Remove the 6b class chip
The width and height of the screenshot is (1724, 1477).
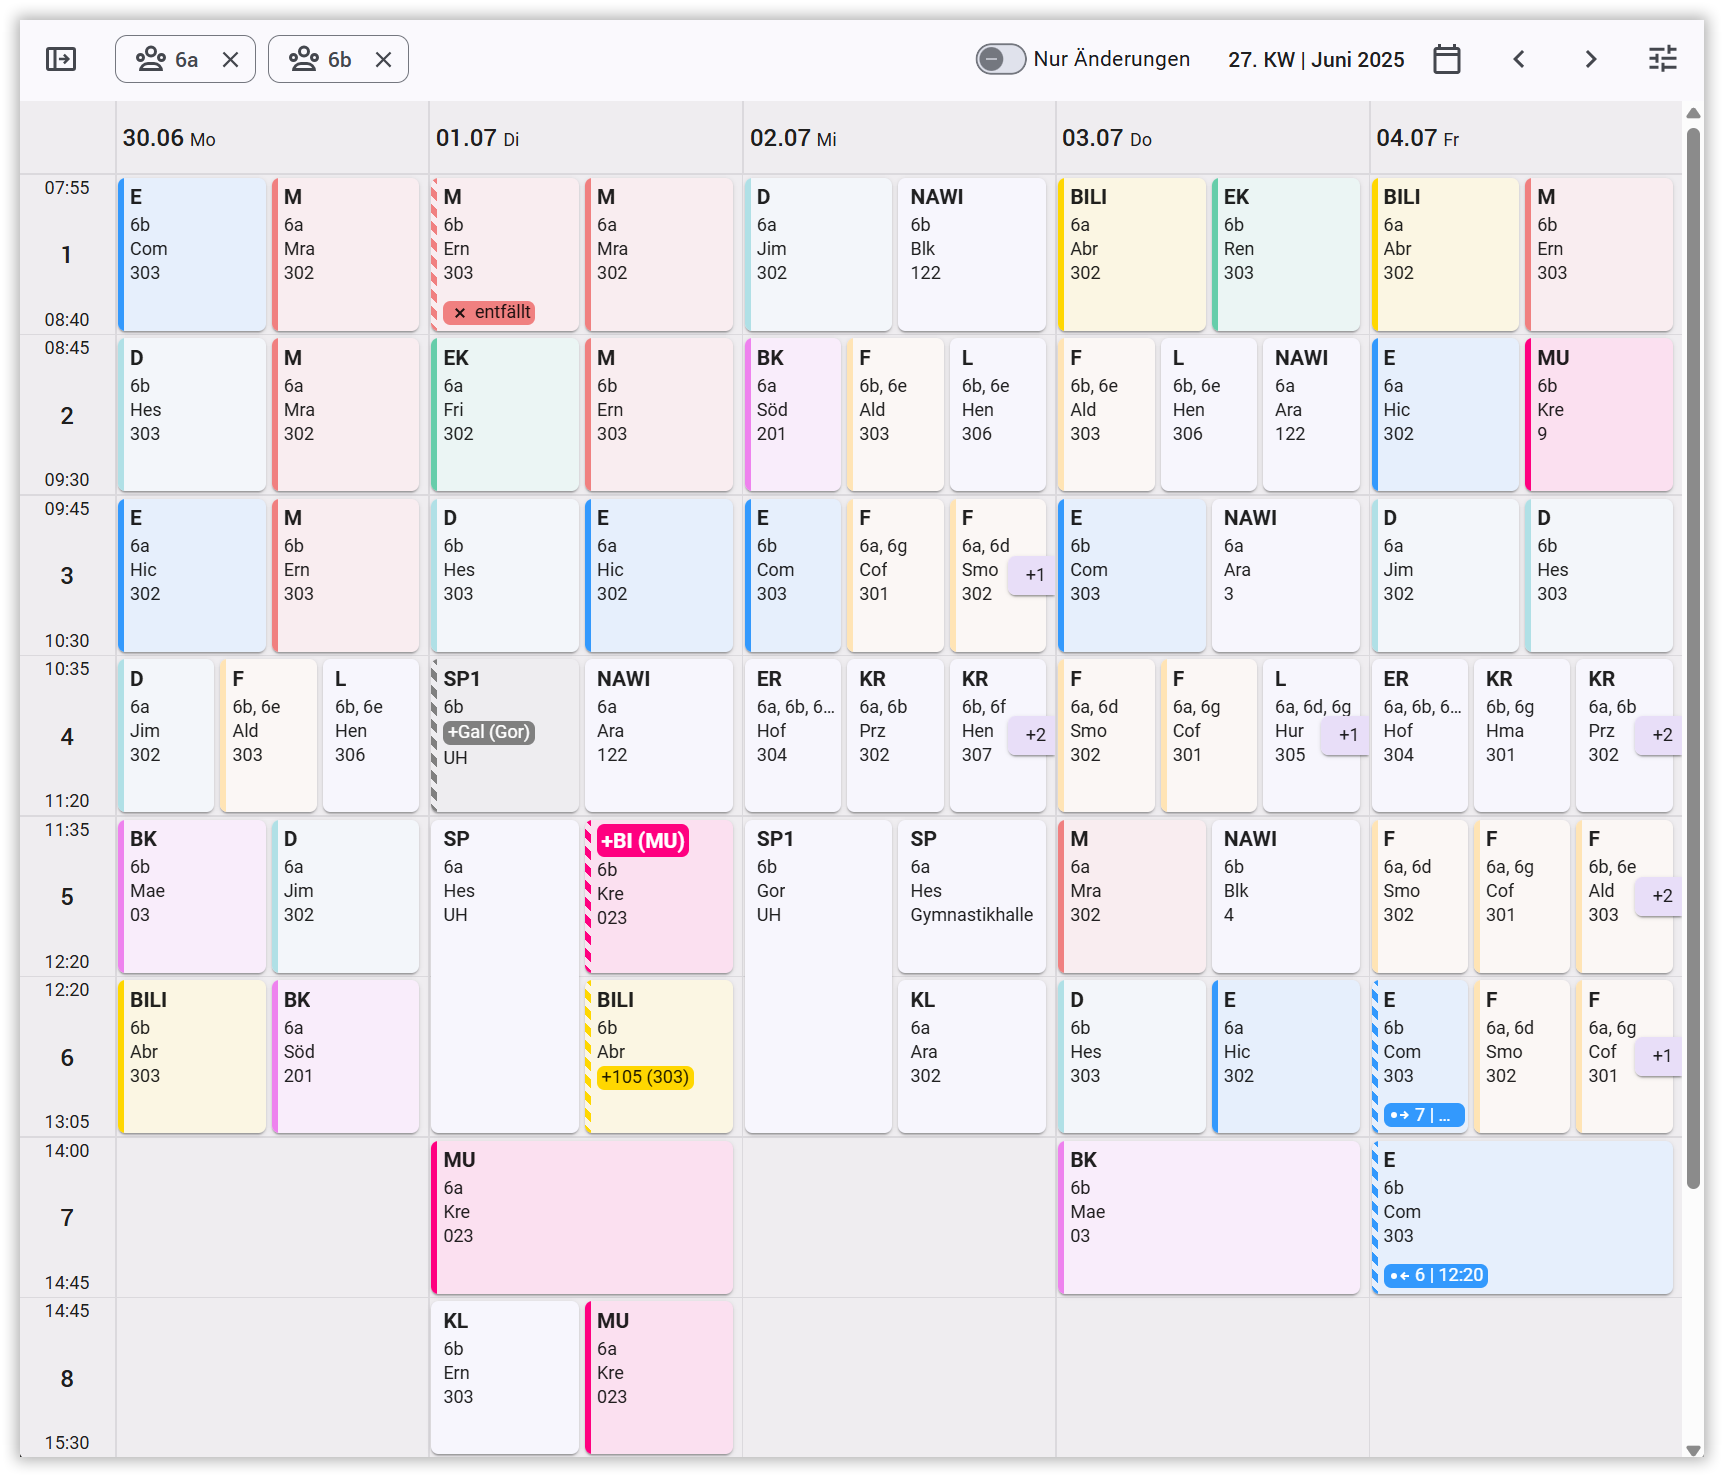pyautogui.click(x=384, y=60)
